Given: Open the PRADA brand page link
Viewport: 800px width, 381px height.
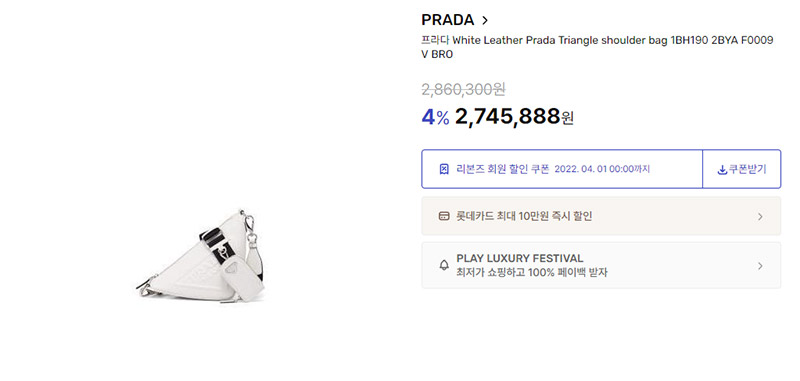Looking at the screenshot, I should [x=447, y=20].
